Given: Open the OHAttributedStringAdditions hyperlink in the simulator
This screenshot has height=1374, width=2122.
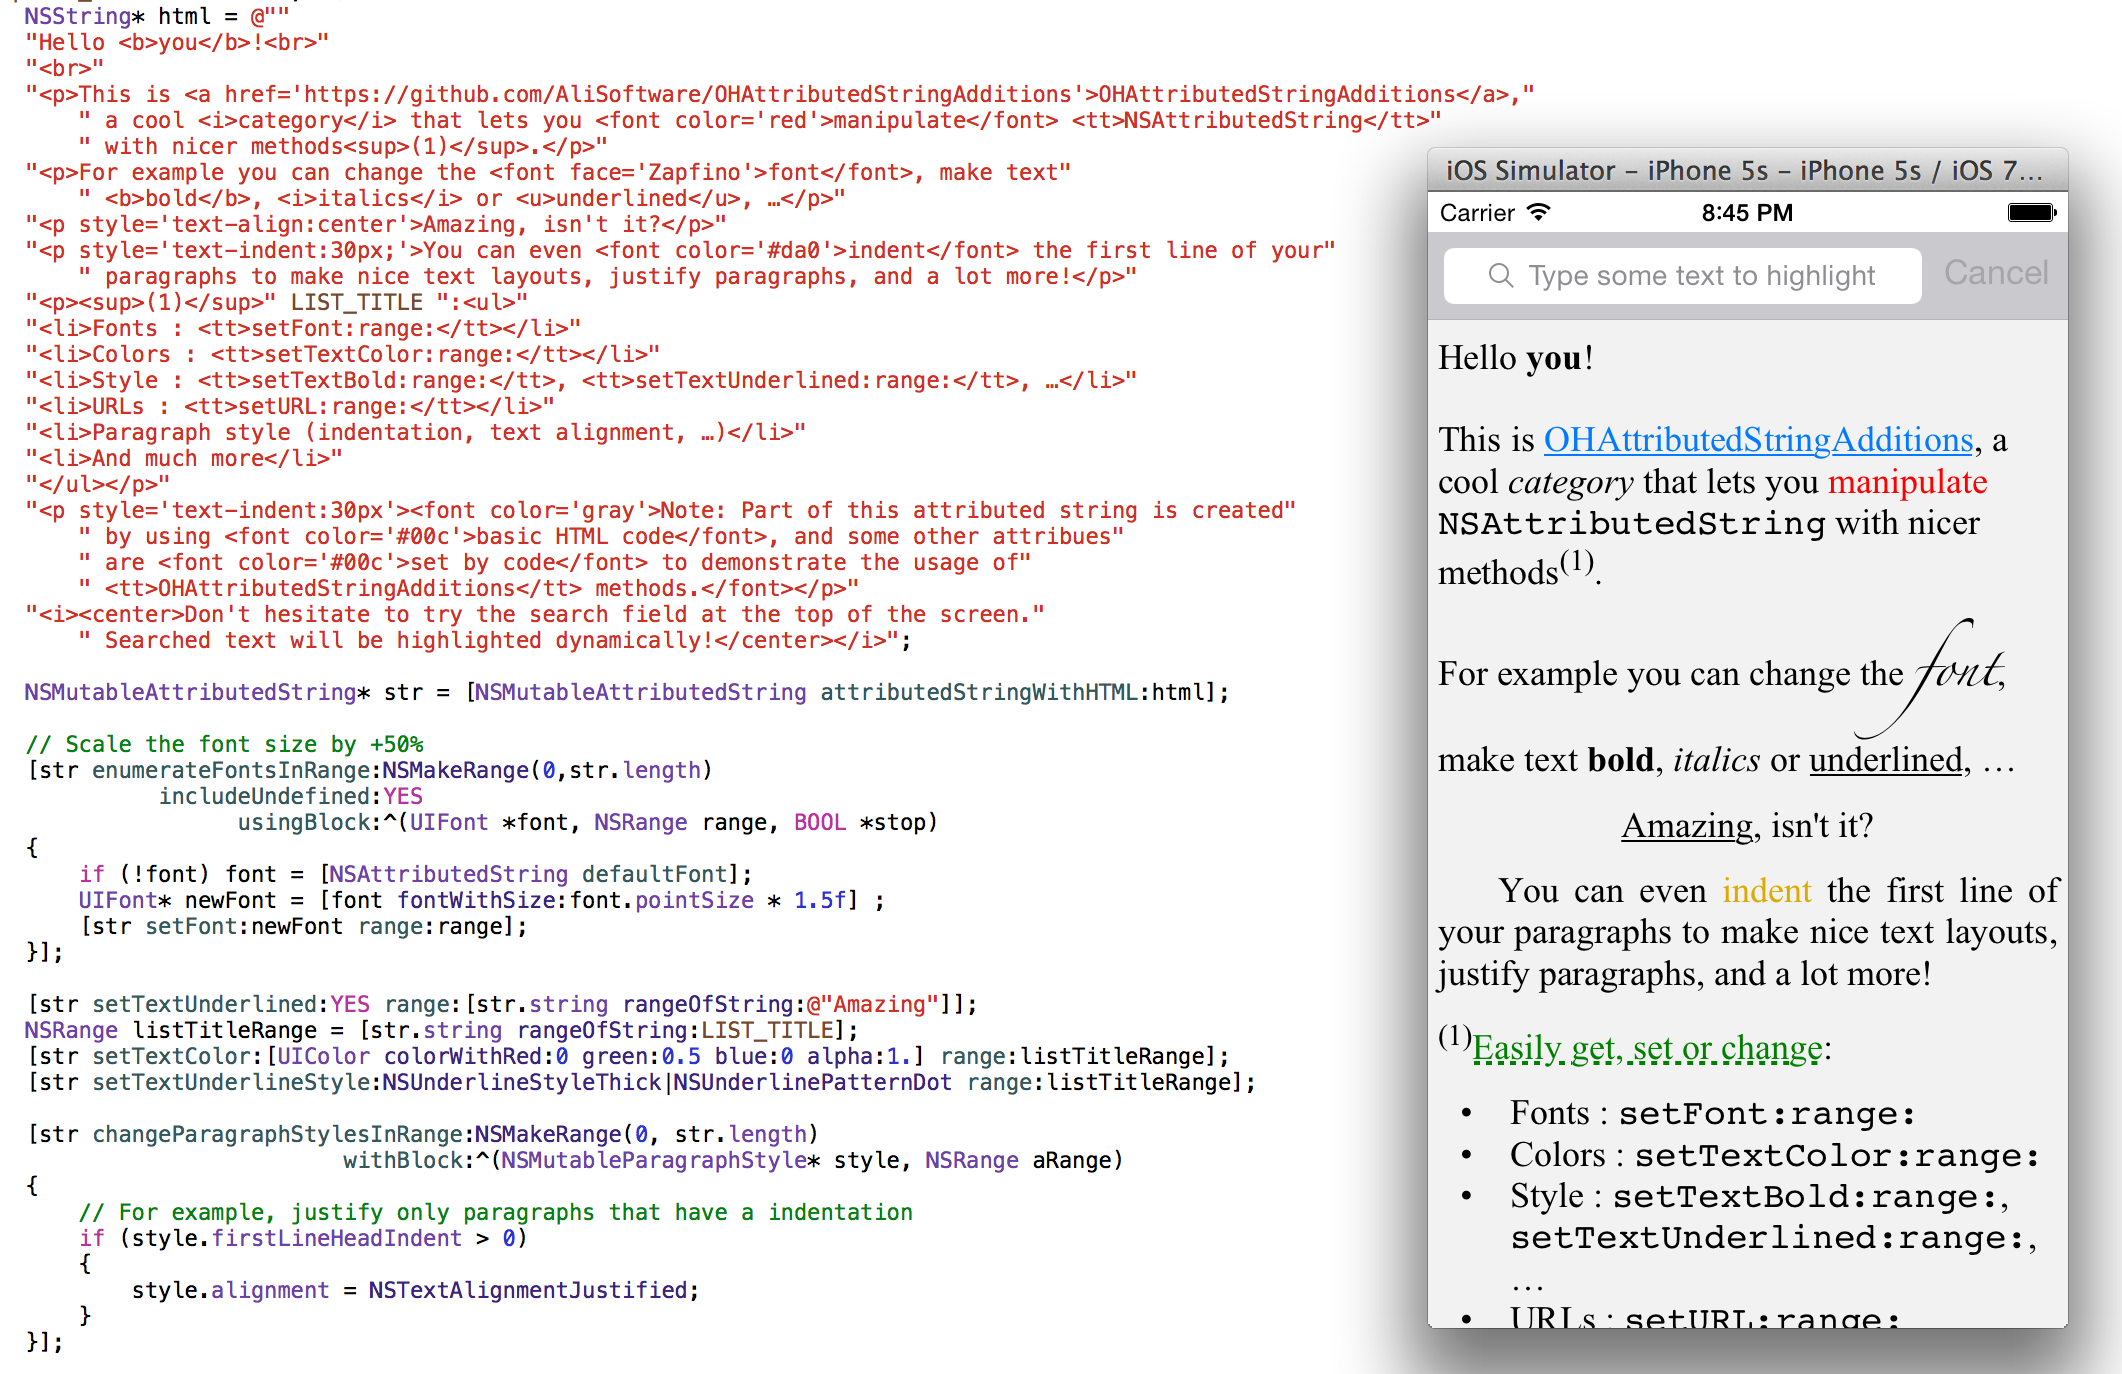Looking at the screenshot, I should [x=1758, y=440].
